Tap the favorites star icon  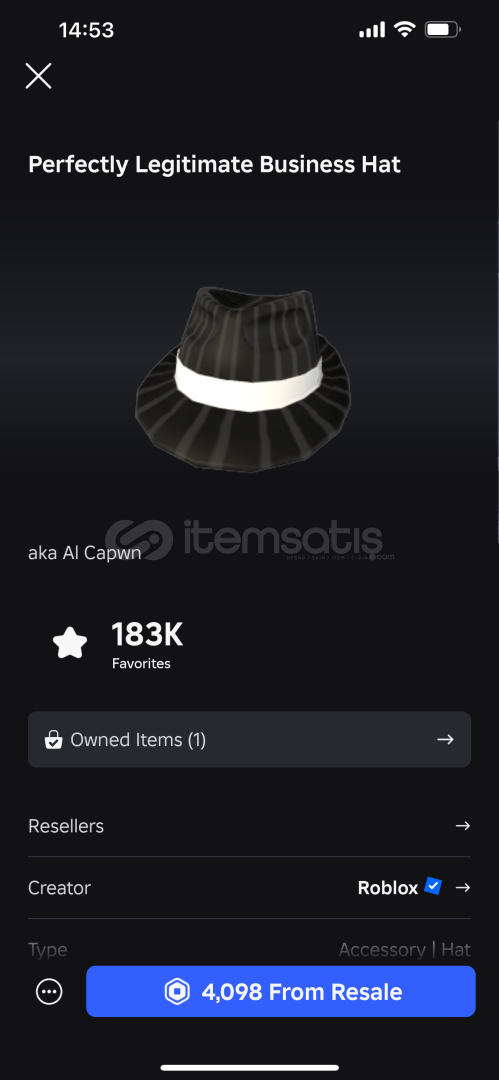click(70, 643)
